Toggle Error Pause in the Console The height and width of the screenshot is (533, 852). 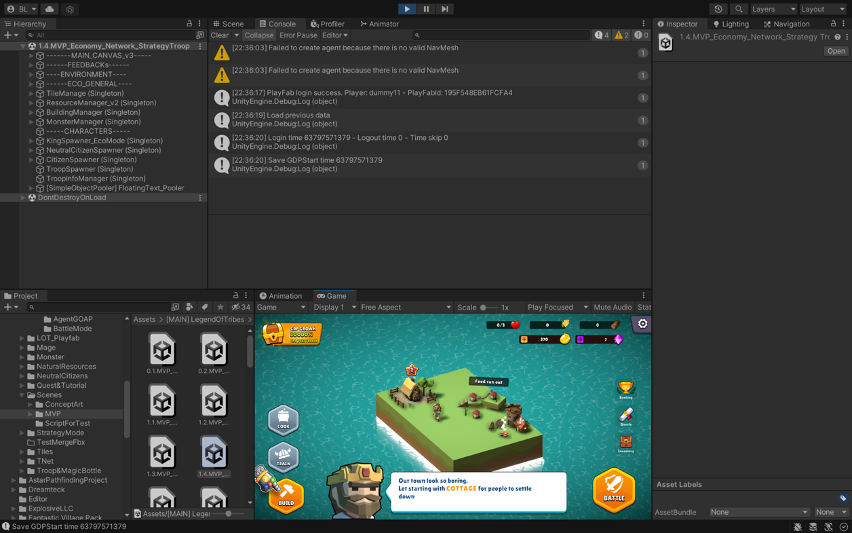298,35
